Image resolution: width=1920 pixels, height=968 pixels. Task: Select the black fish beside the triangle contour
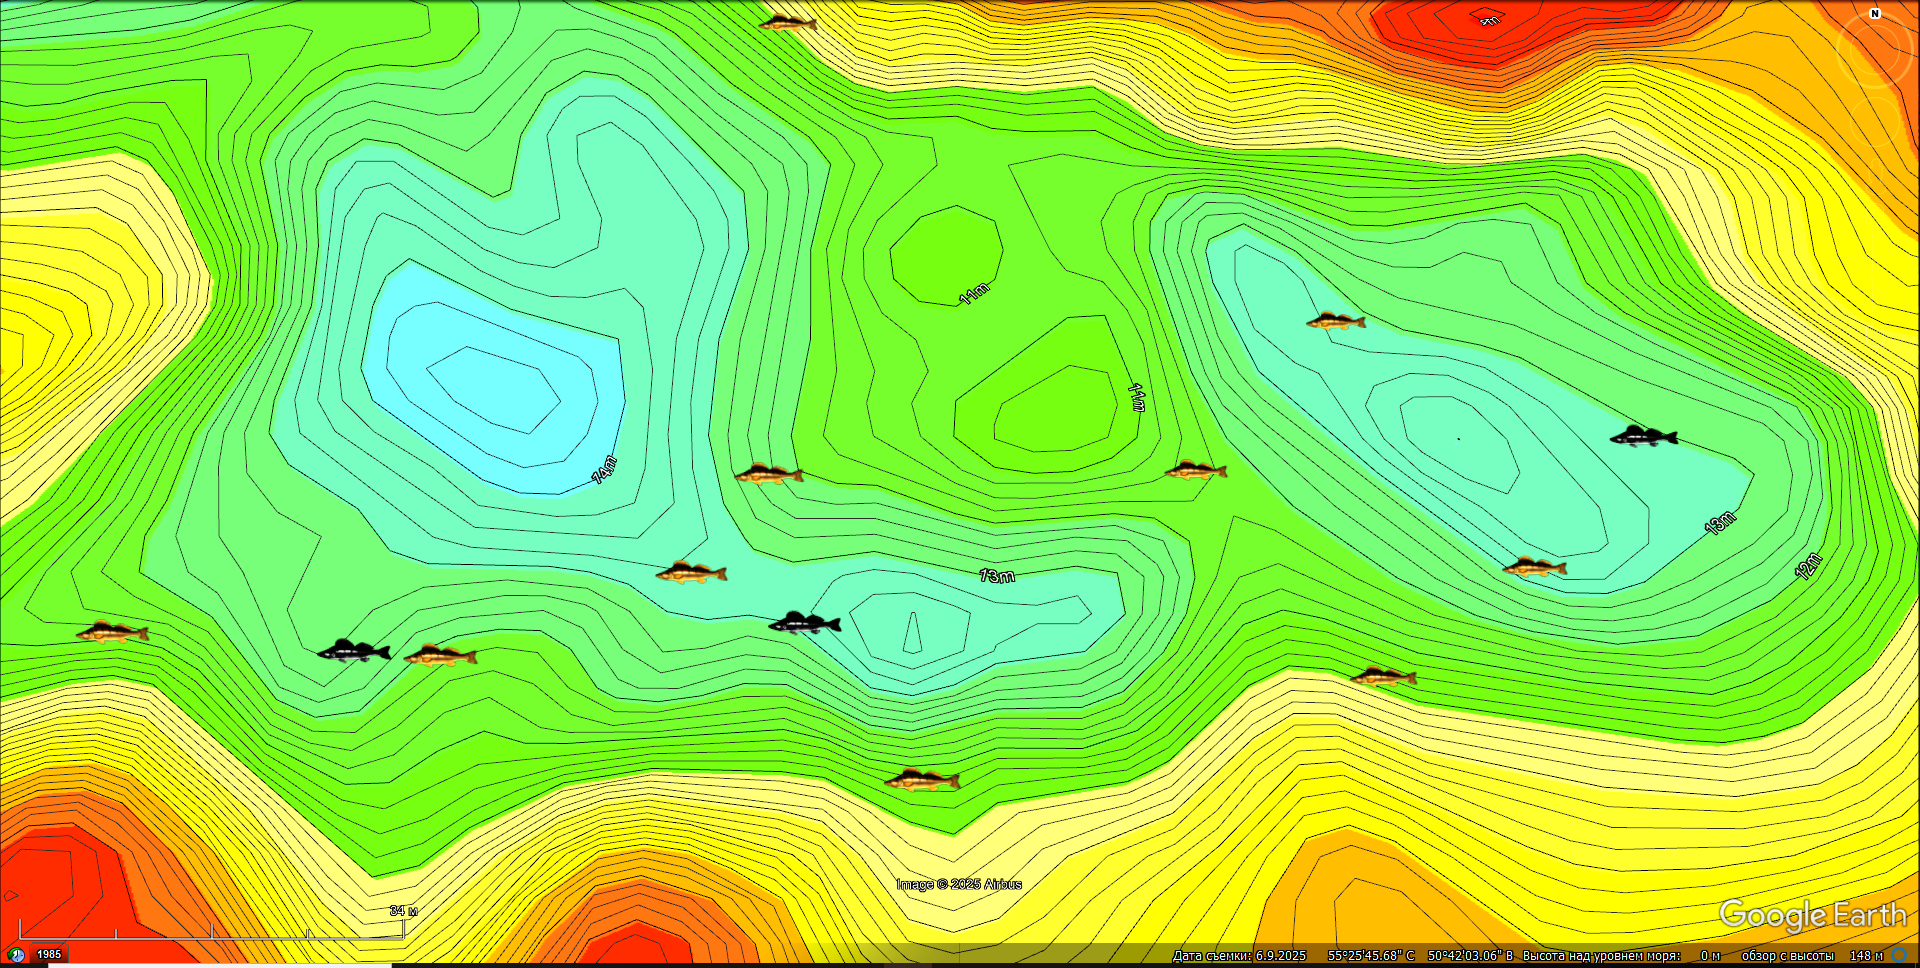click(804, 624)
